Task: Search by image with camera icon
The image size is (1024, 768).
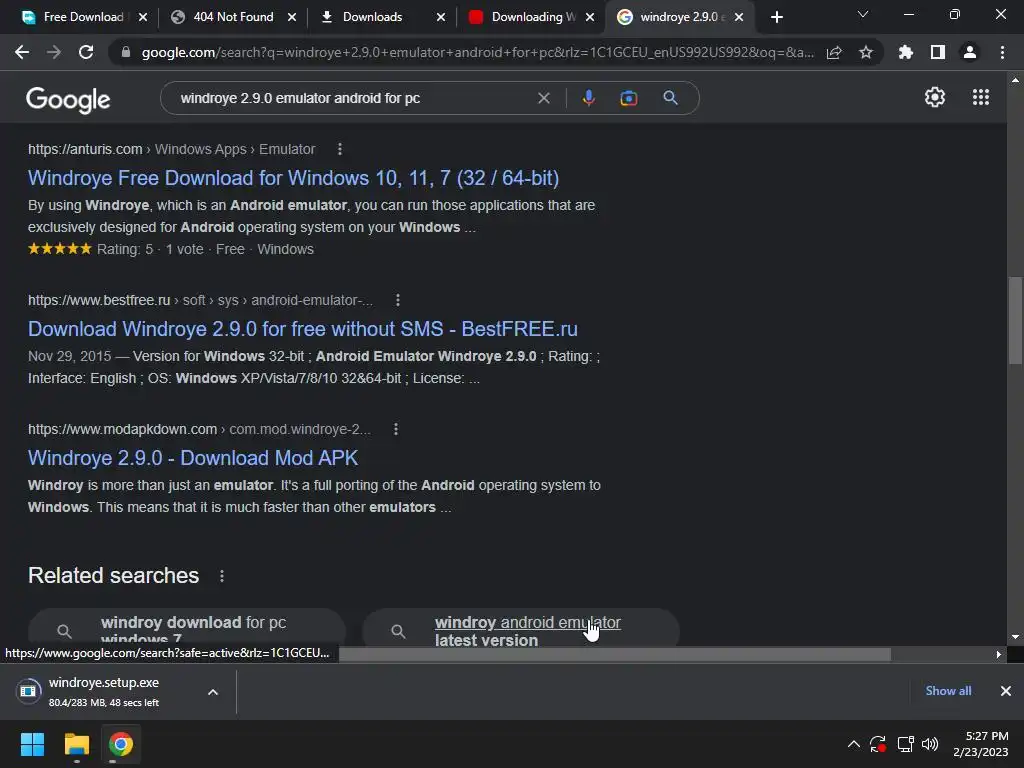Action: 628,98
